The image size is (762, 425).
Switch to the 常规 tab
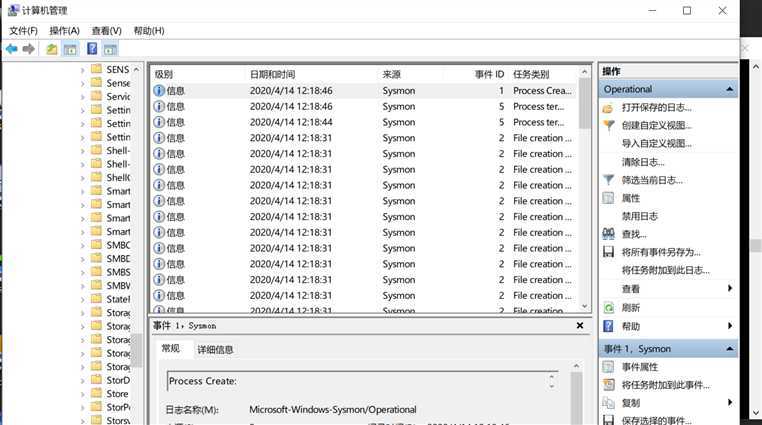[x=171, y=349]
